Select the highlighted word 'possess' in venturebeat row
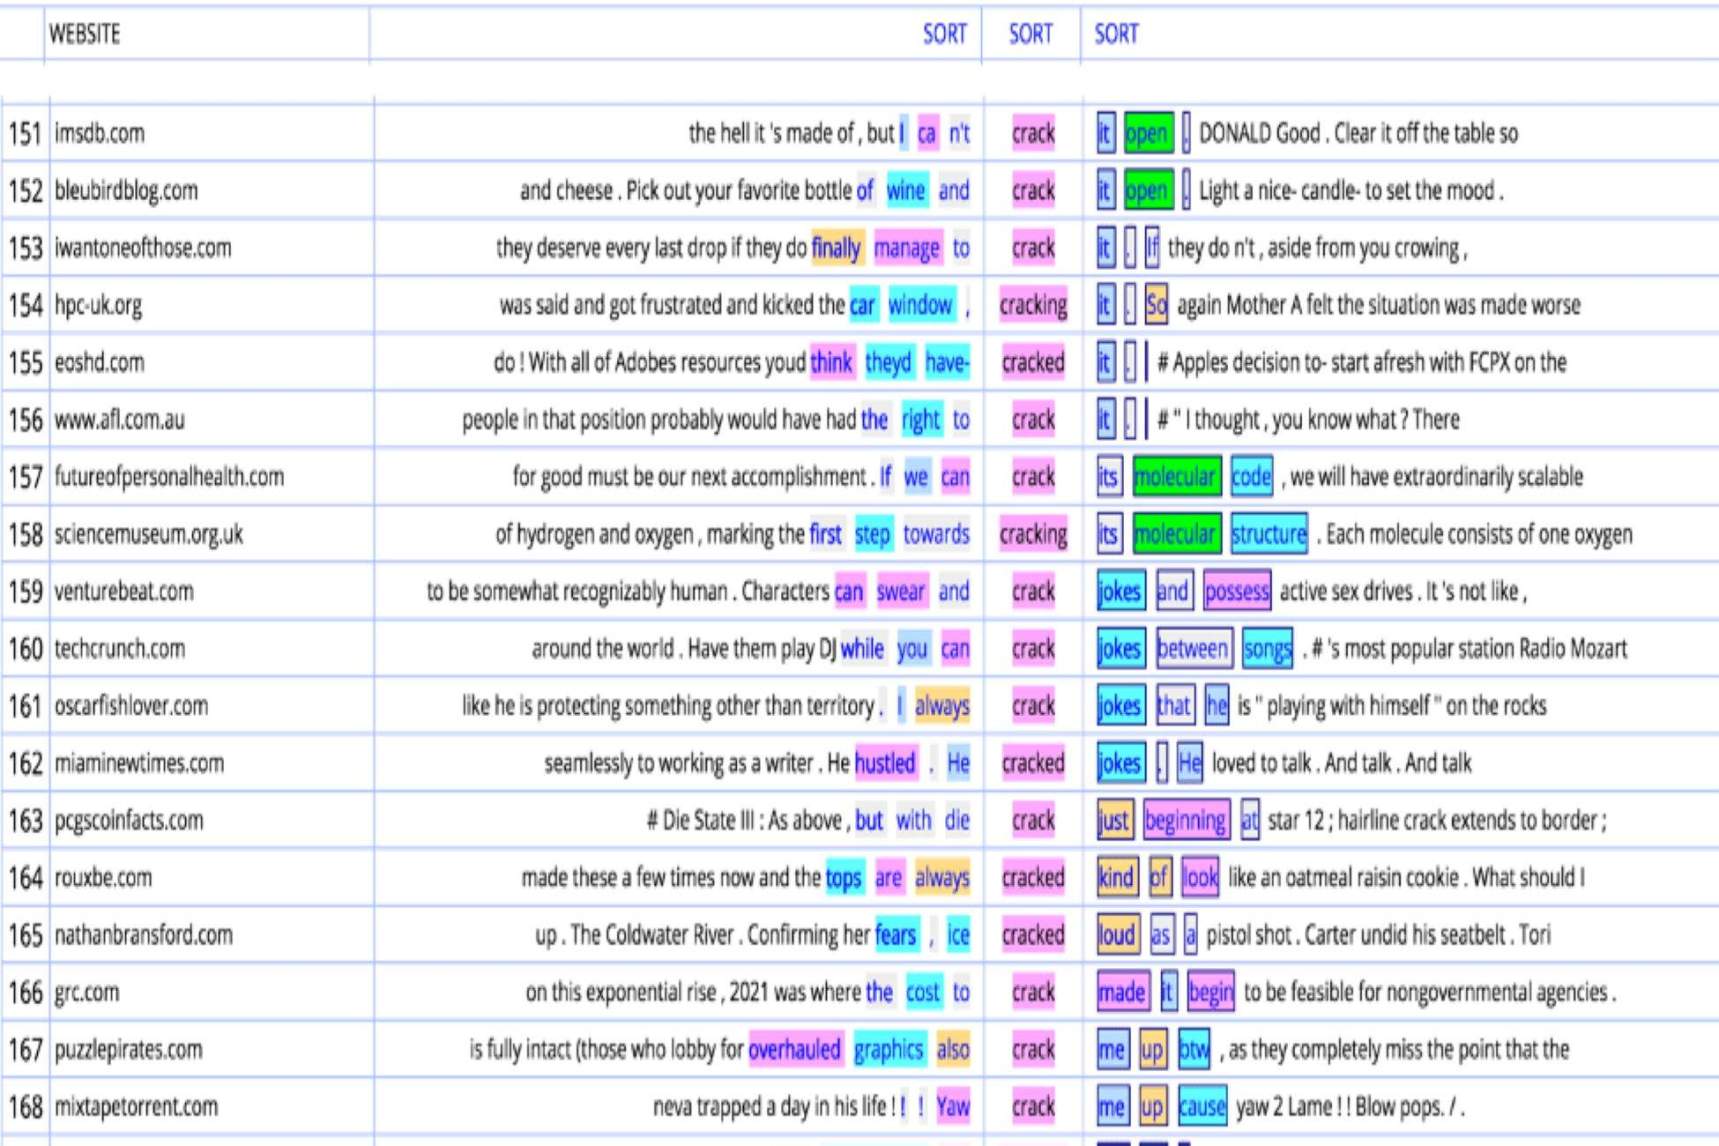Screen dimensions: 1719x1146 click(x=1236, y=592)
